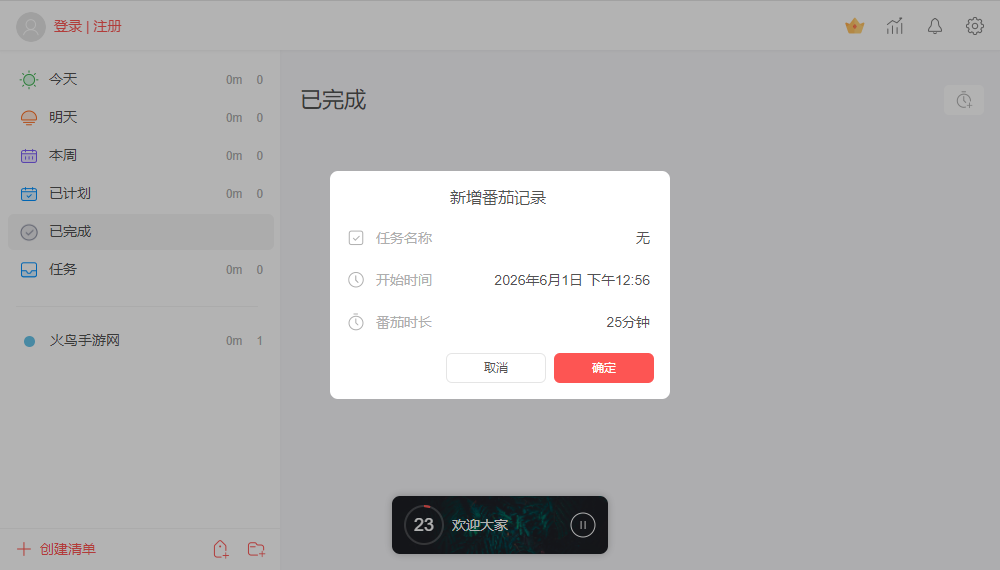Select 本周 in the sidebar

(141, 156)
